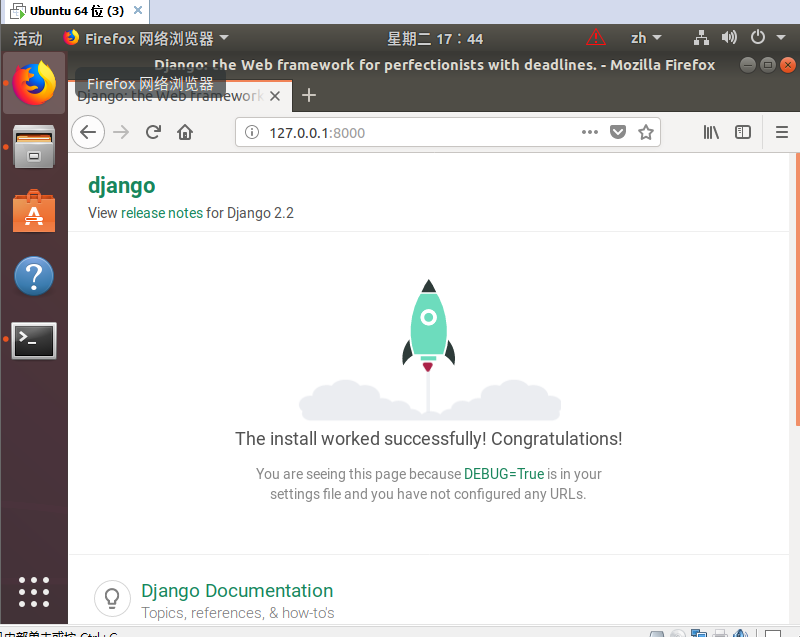Follow the release notes link
Screen dimensions: 800x637
point(162,213)
